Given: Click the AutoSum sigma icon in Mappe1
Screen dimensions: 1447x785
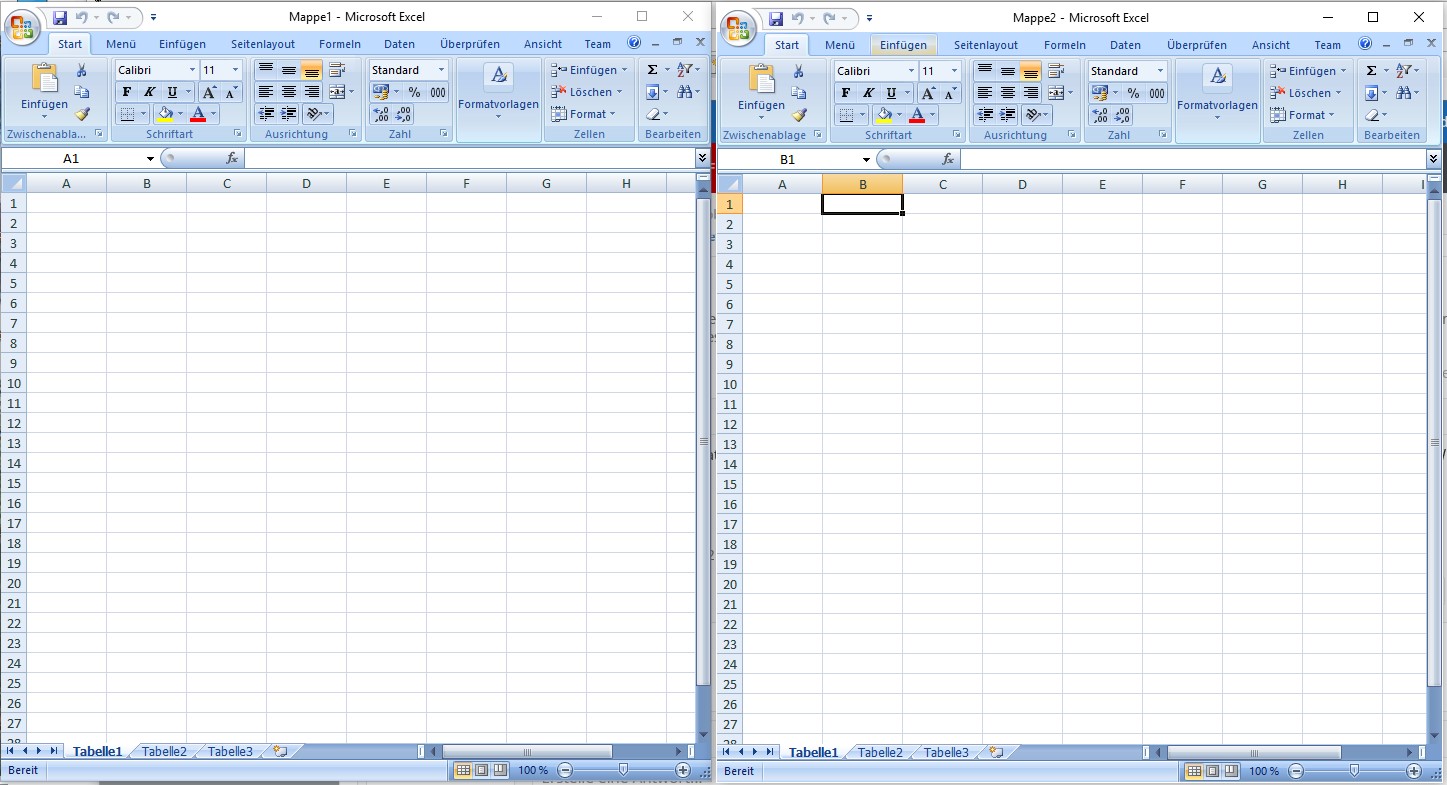Looking at the screenshot, I should coord(653,70).
